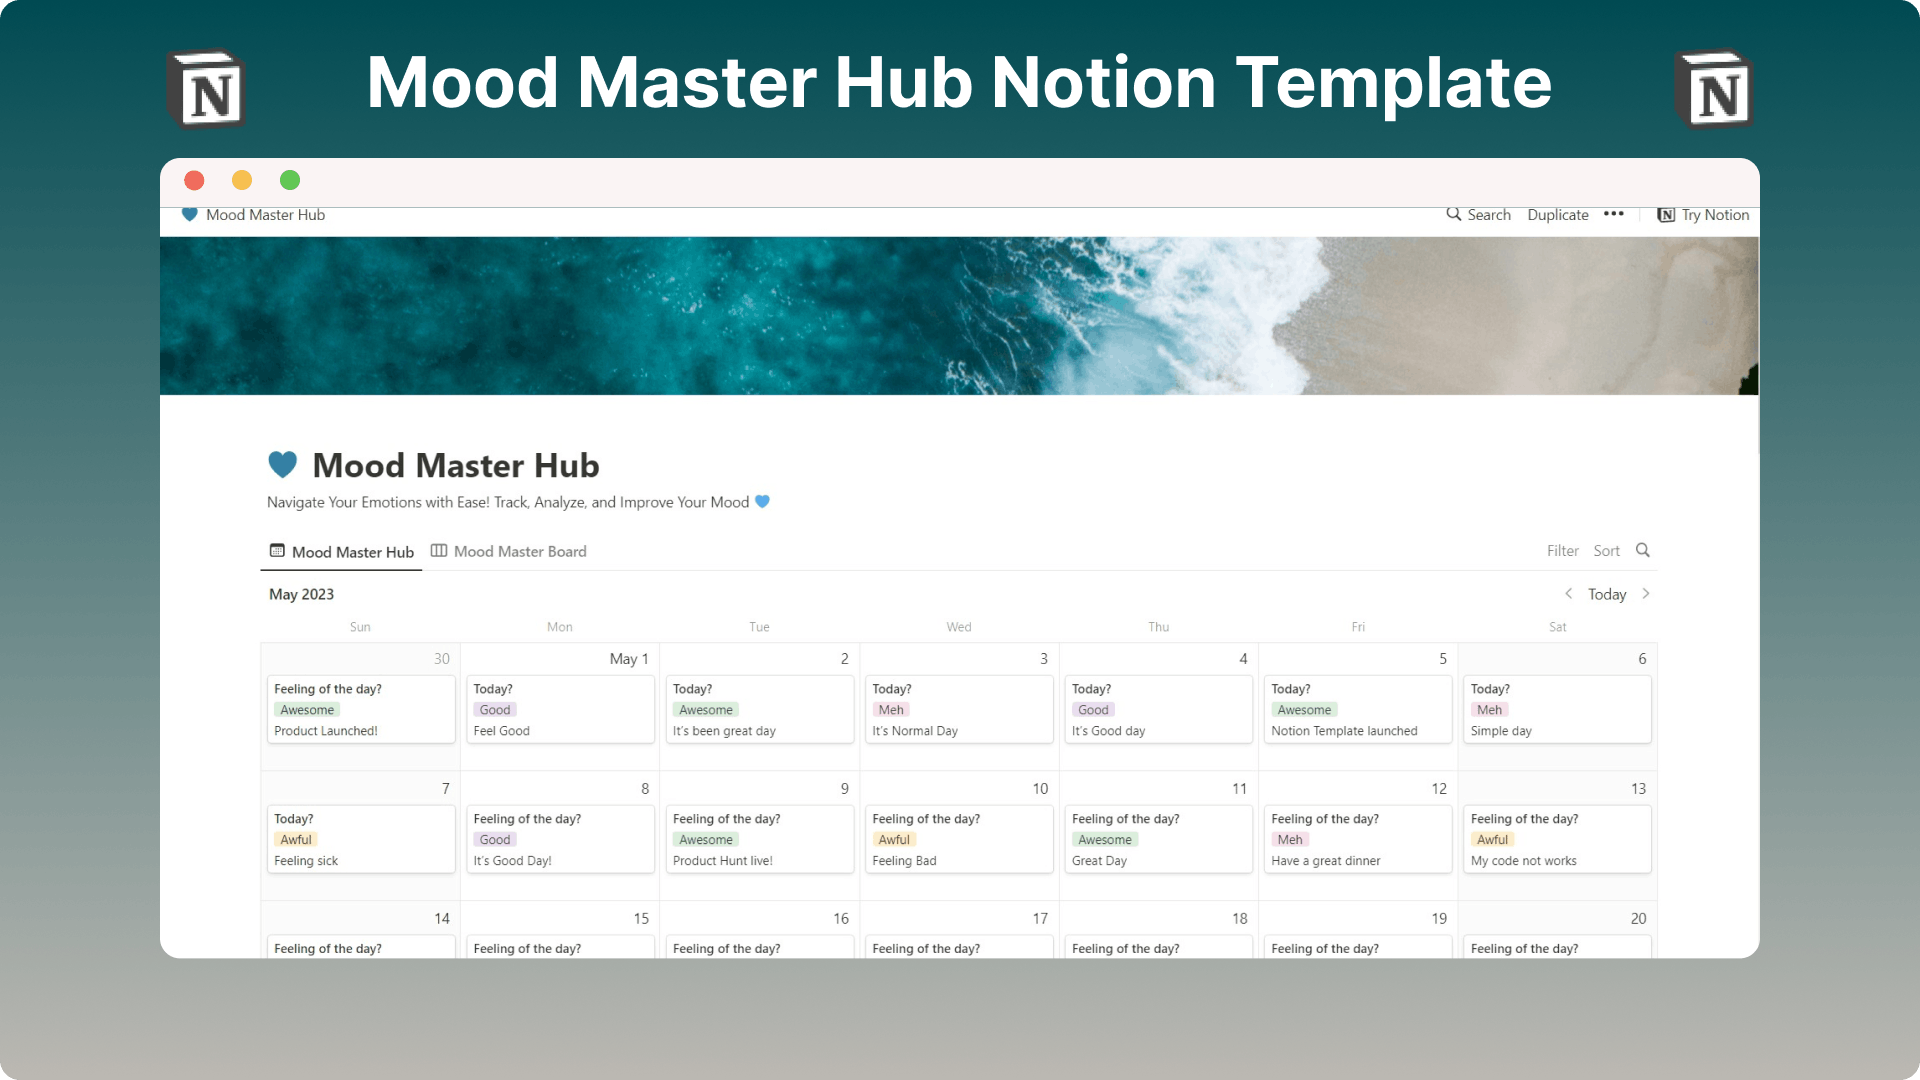Open the Feeling Bad entry
The width and height of the screenshot is (1920, 1080).
pyautogui.click(x=959, y=840)
